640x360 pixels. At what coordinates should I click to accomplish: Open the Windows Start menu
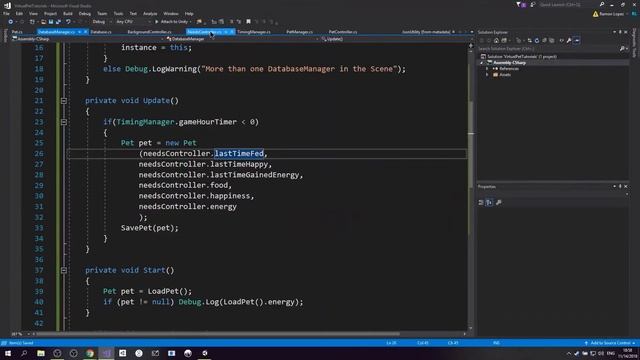tap(8, 353)
